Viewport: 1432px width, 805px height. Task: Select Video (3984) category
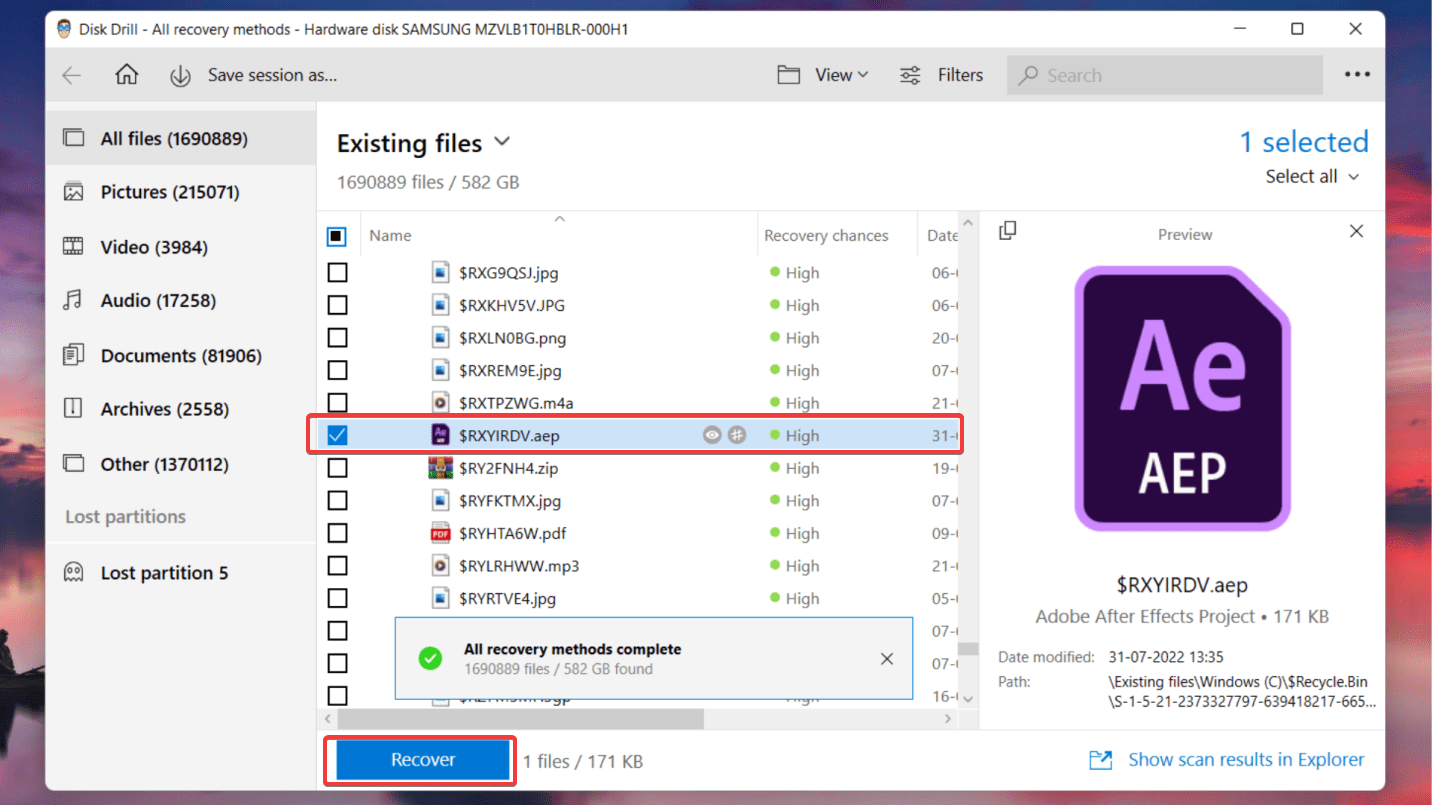tap(181, 246)
